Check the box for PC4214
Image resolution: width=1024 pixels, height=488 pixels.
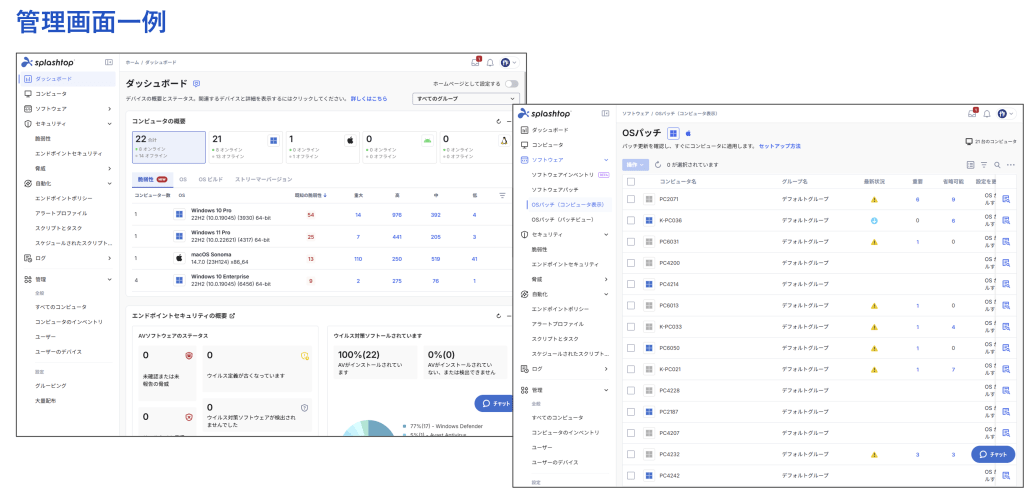point(631,284)
